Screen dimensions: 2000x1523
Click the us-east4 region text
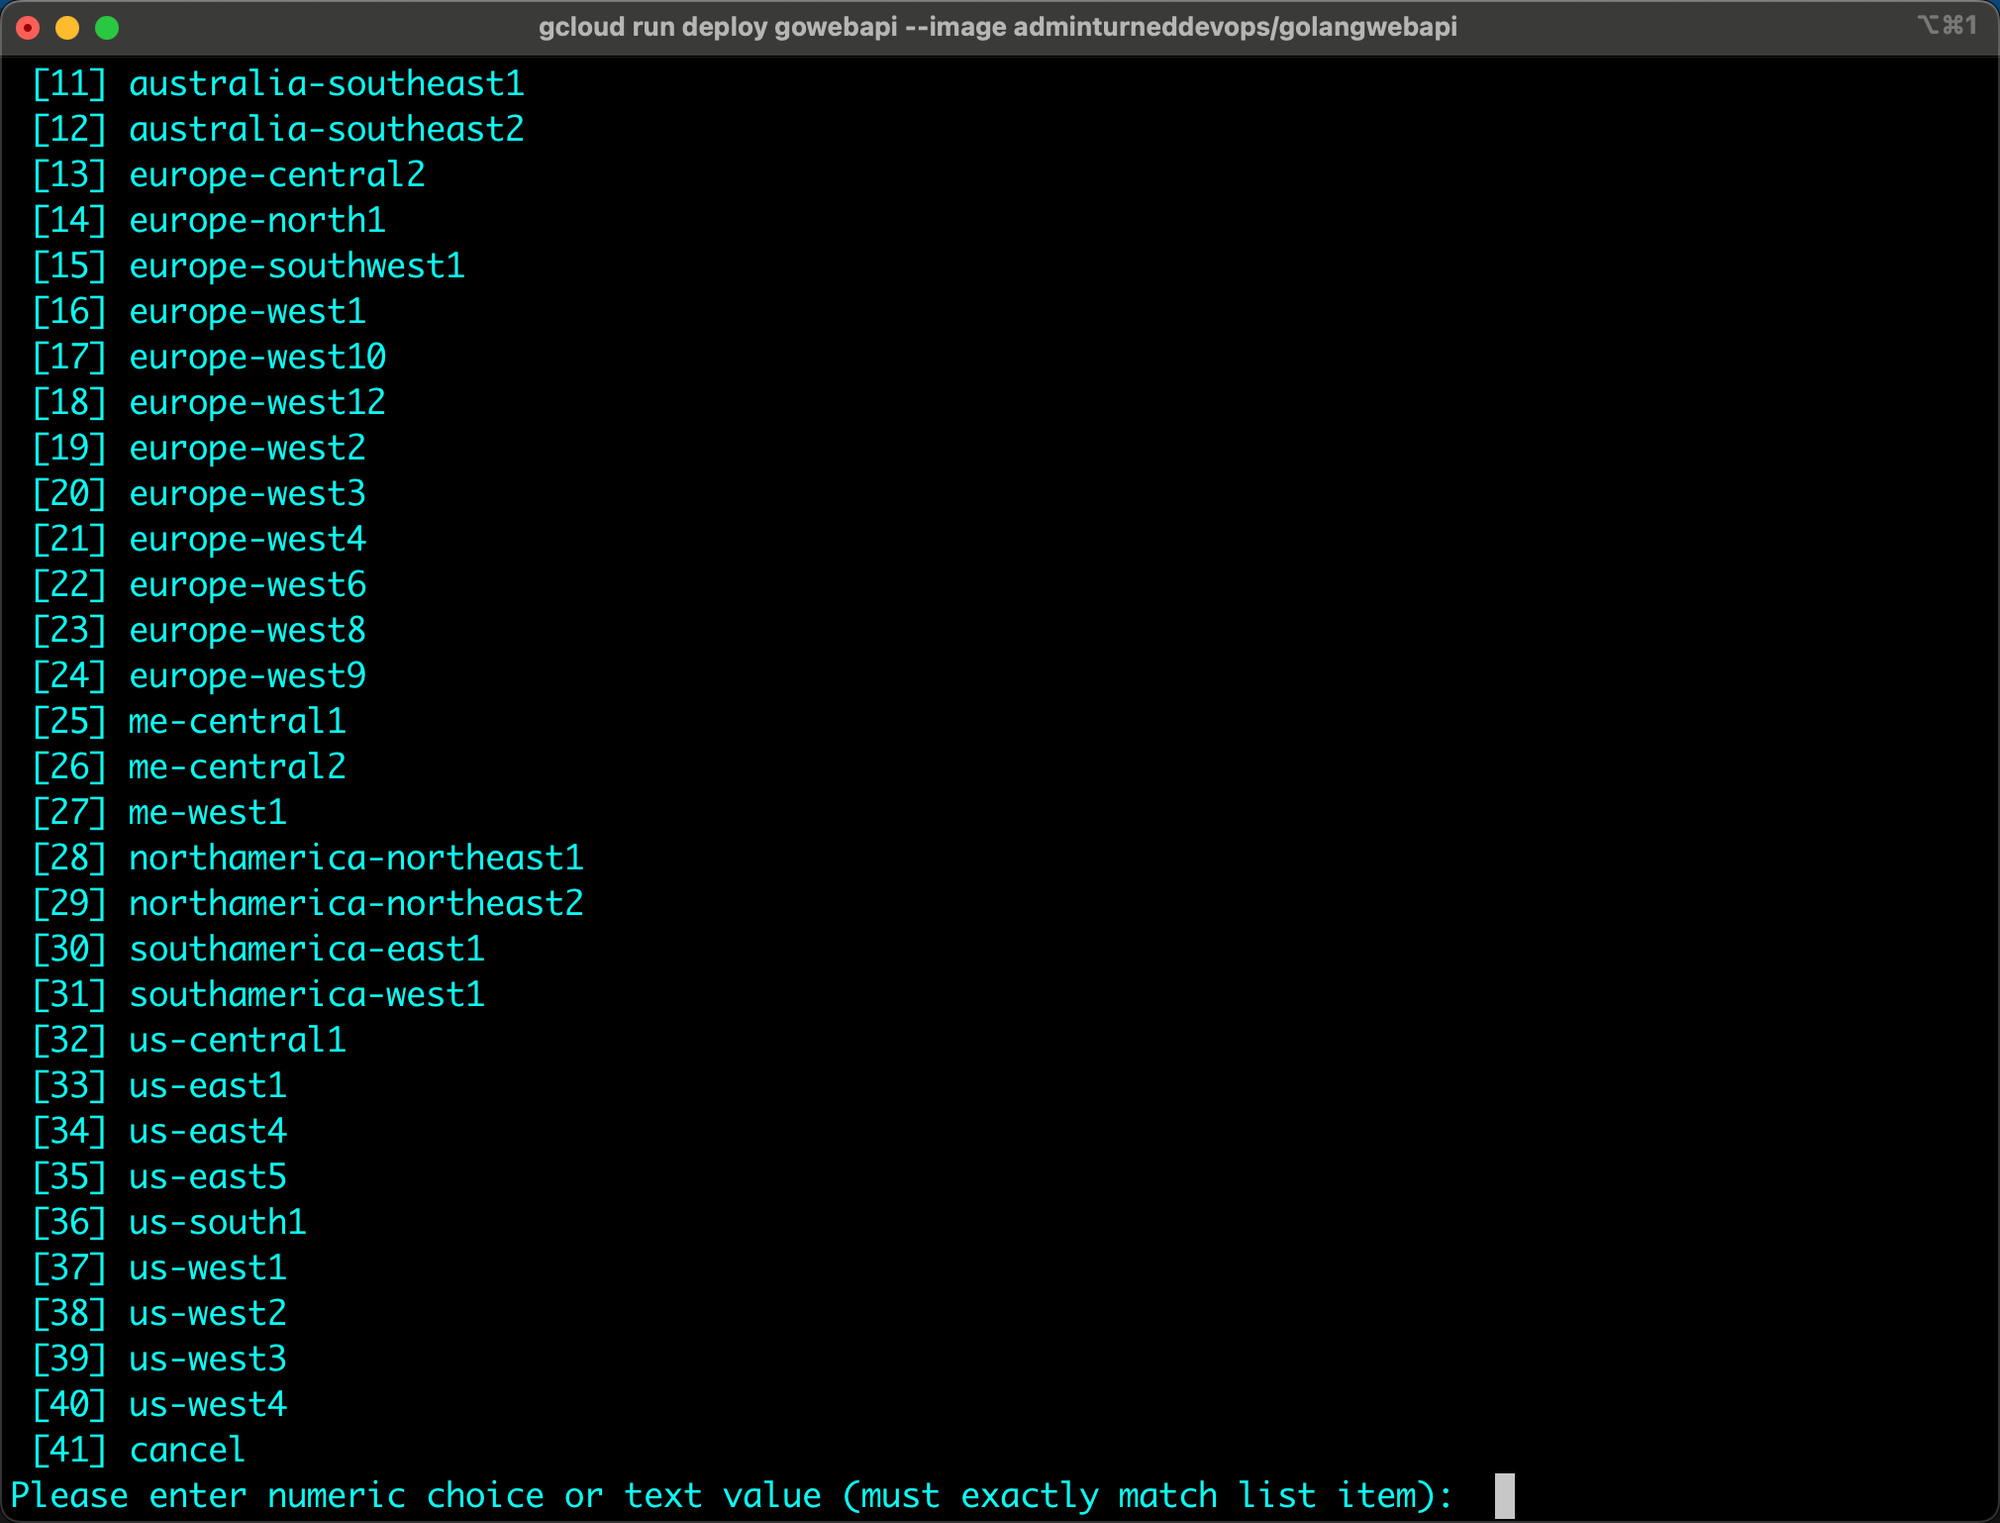click(207, 1131)
